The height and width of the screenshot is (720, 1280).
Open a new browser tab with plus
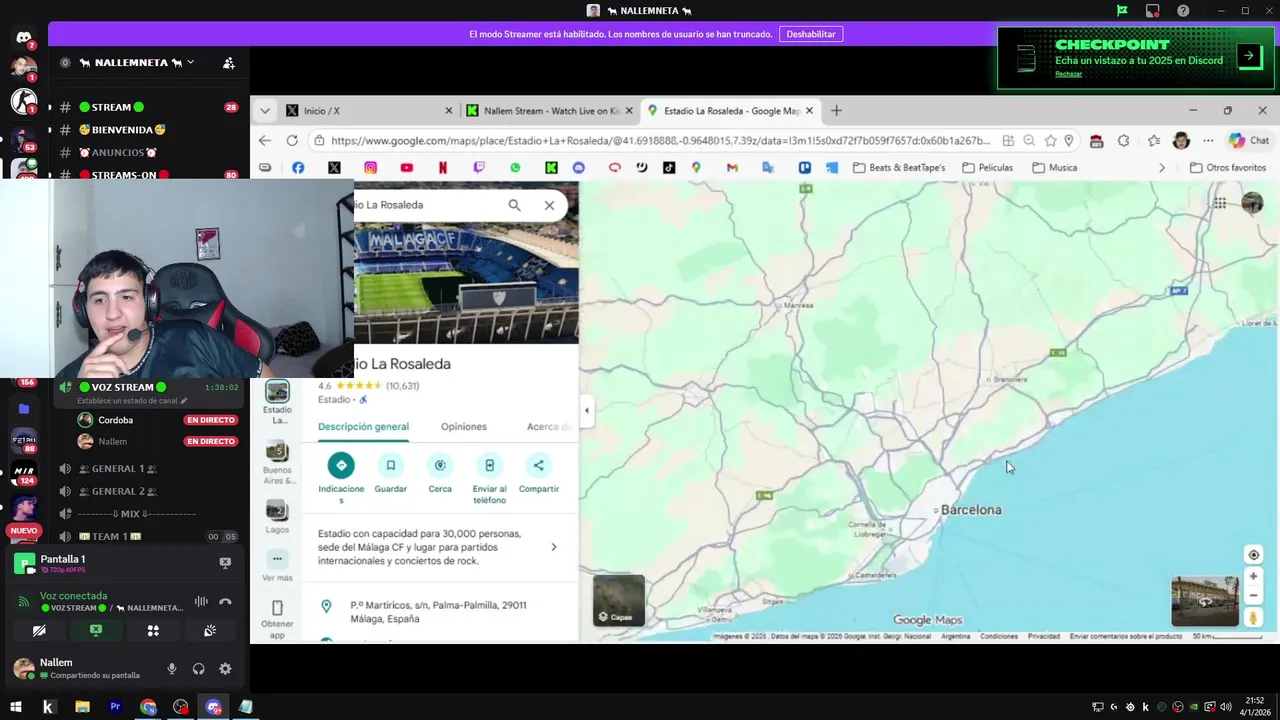coord(836,111)
